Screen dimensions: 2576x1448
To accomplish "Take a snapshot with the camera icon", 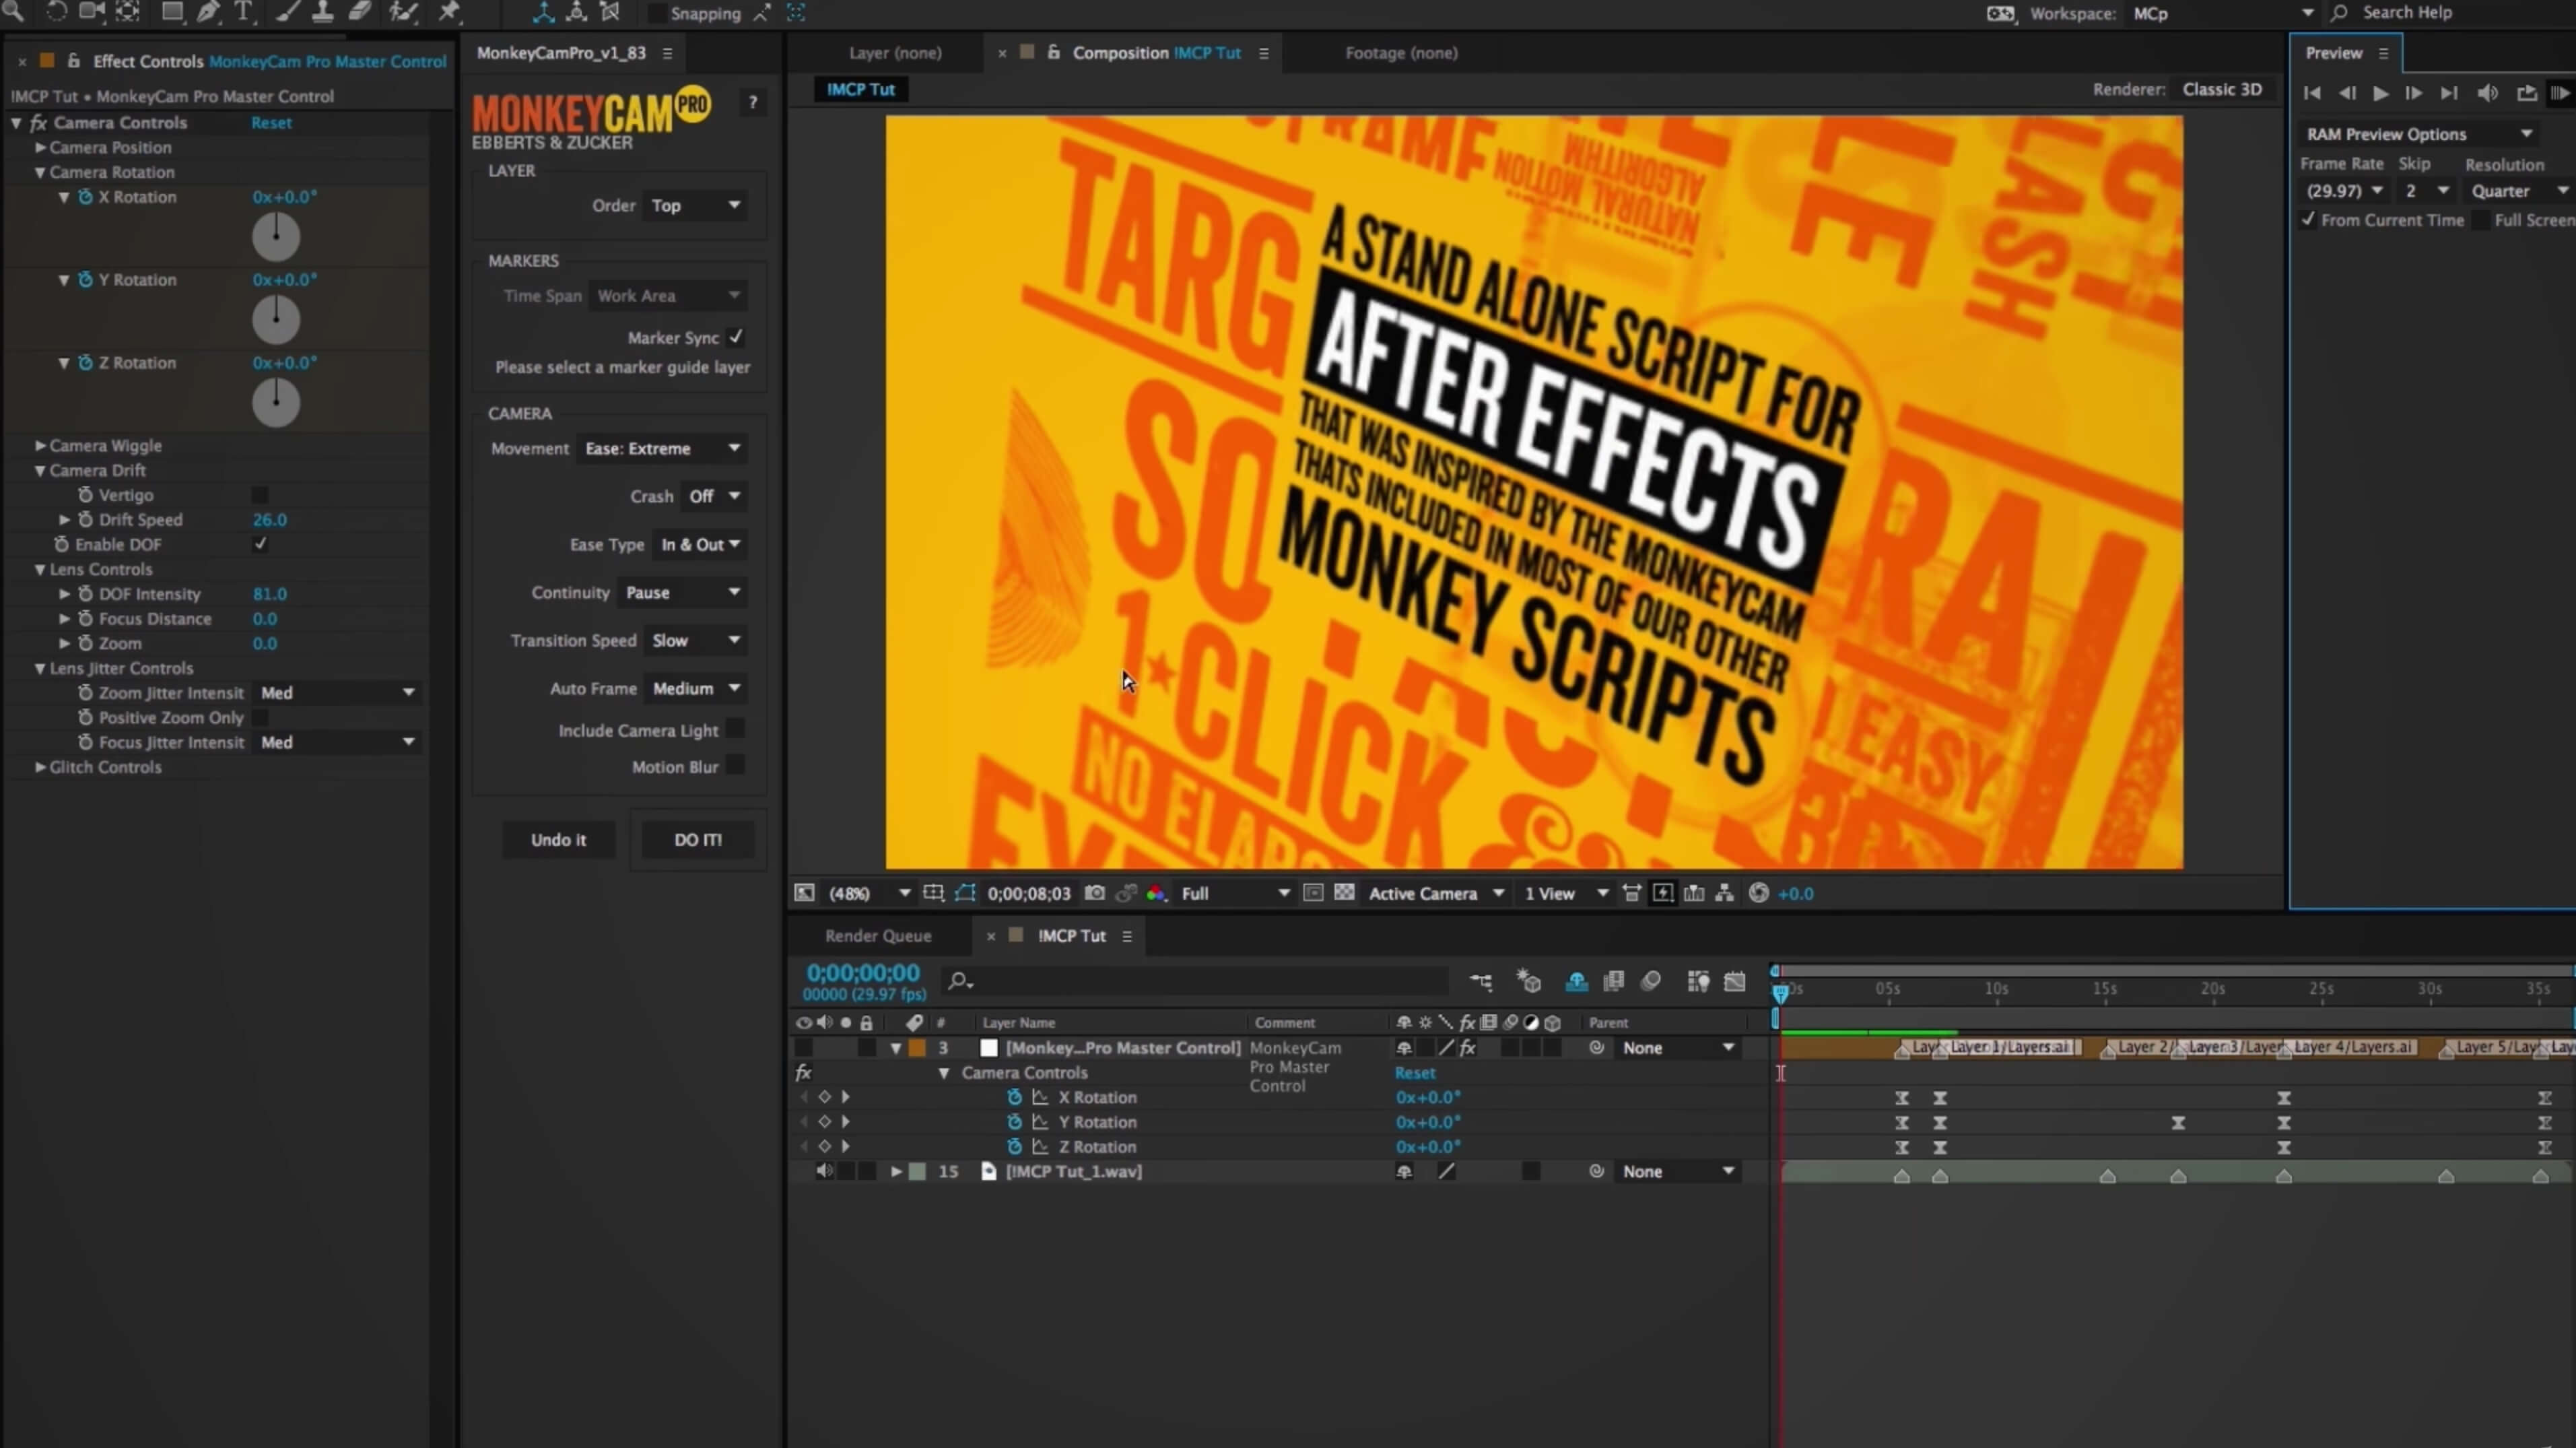I will tap(1095, 893).
